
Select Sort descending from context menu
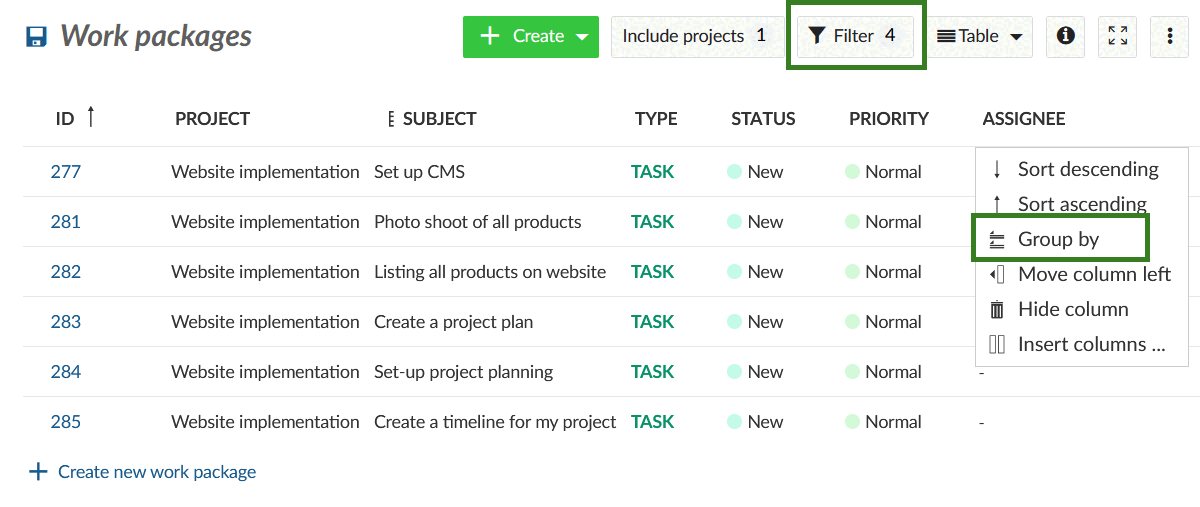pos(1087,169)
